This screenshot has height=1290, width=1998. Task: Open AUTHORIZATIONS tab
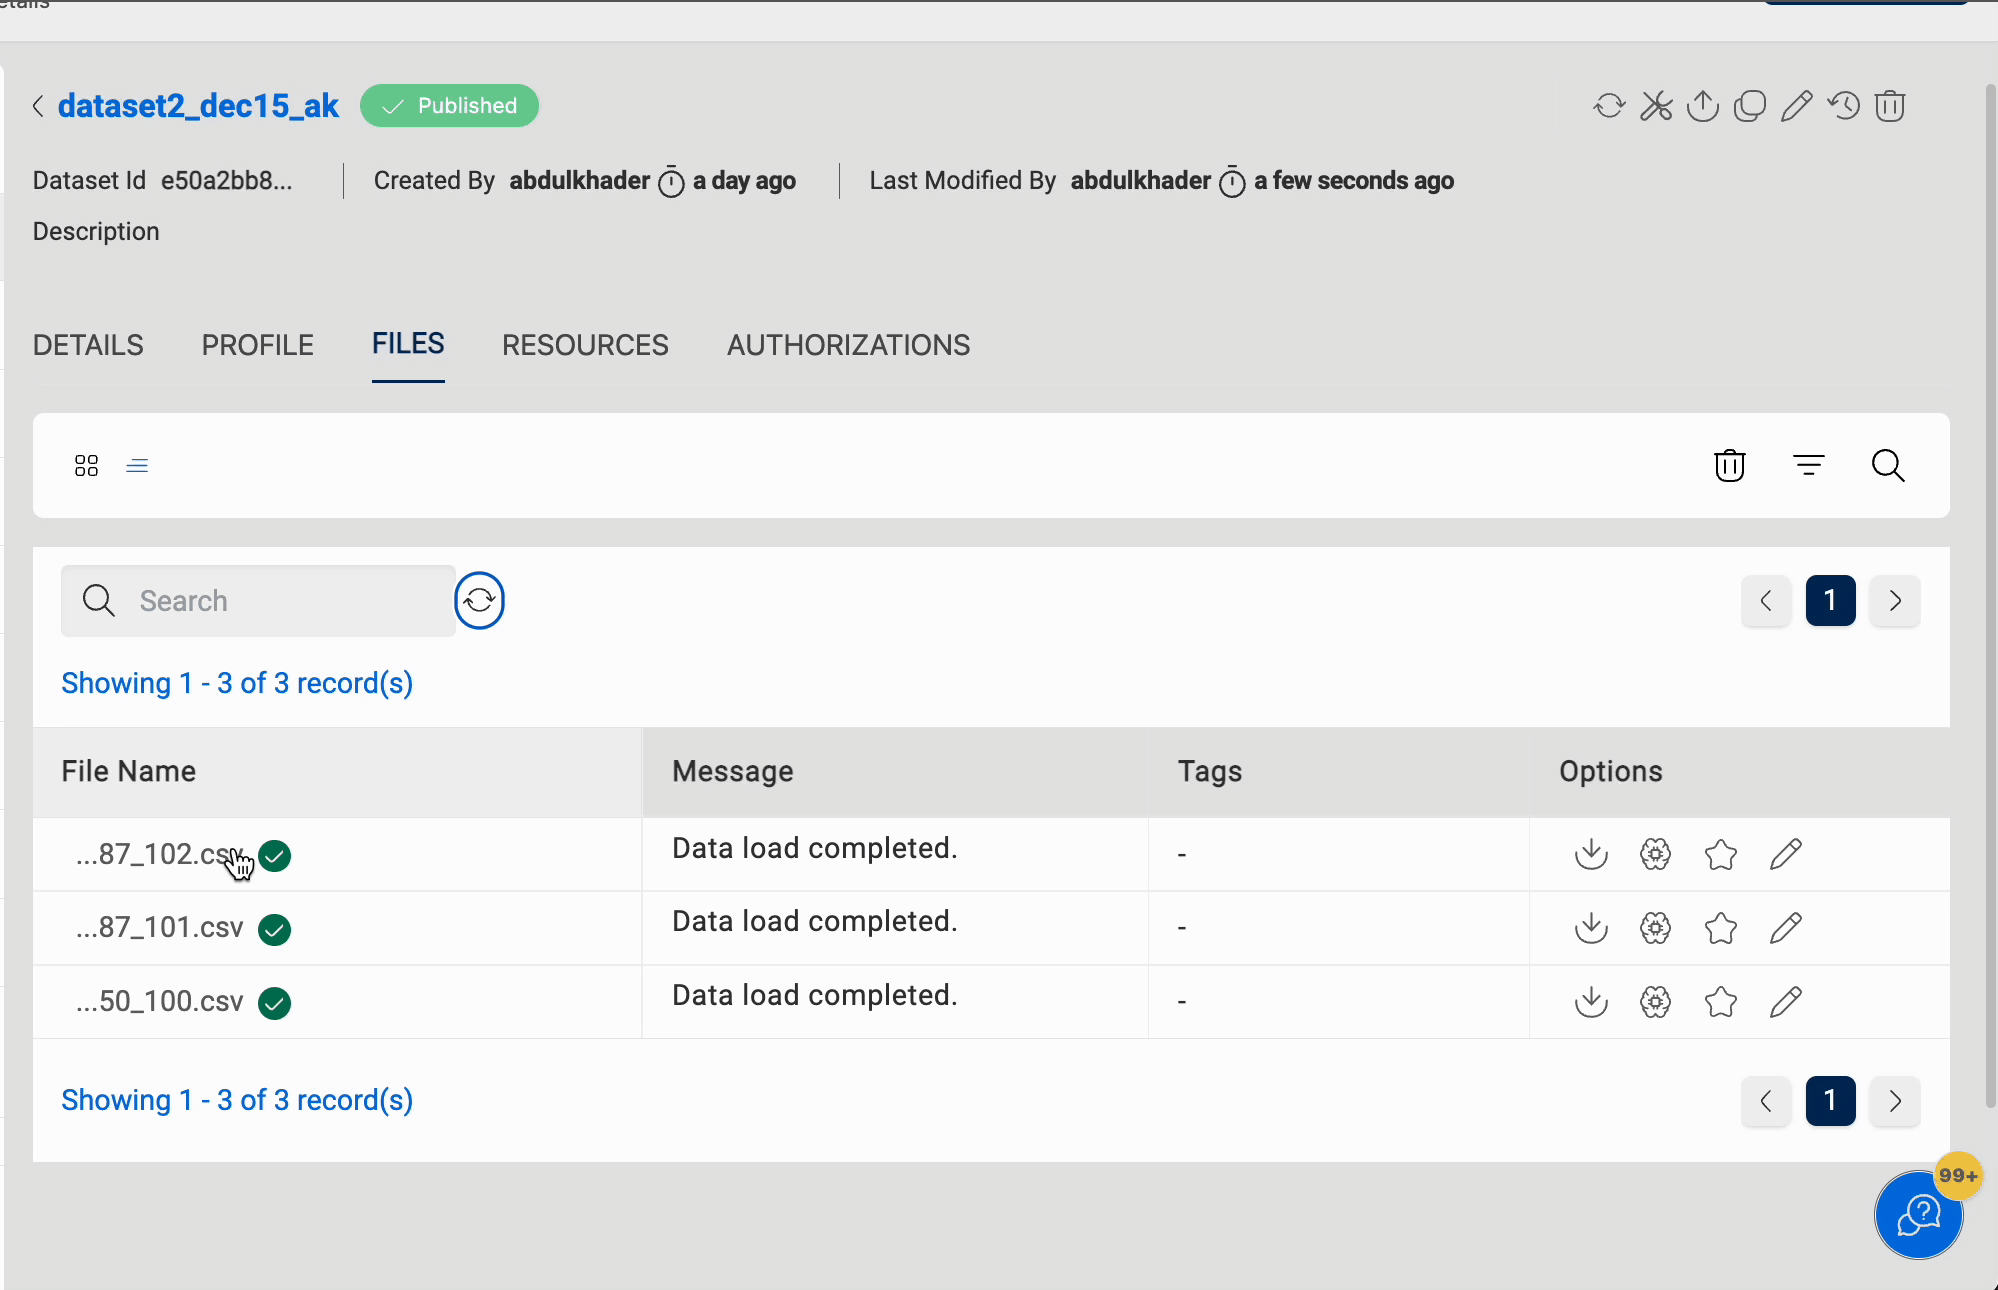tap(849, 345)
